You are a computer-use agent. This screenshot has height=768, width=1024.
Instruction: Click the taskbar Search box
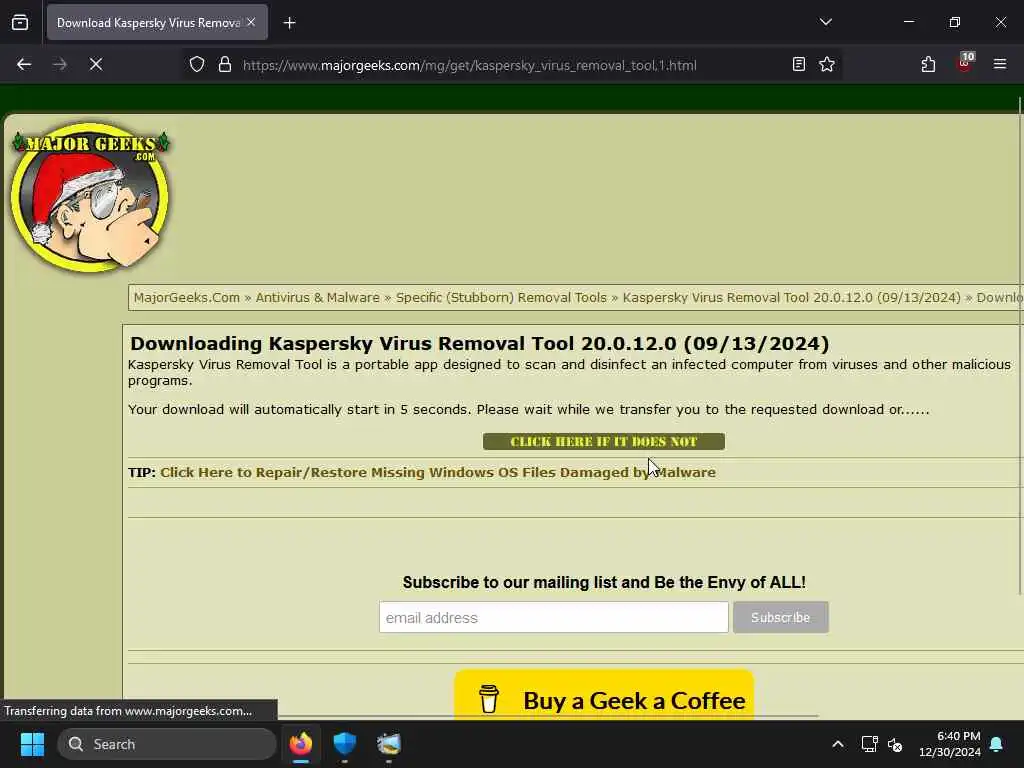[167, 744]
